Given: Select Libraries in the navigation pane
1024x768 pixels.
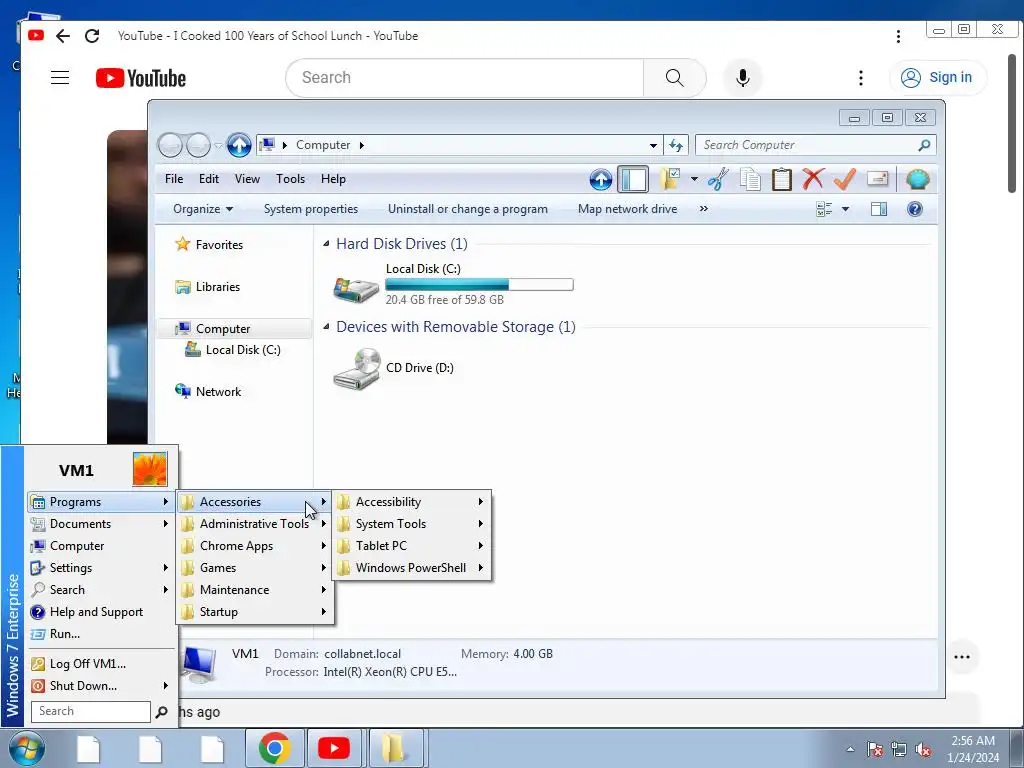Looking at the screenshot, I should [x=208, y=287].
